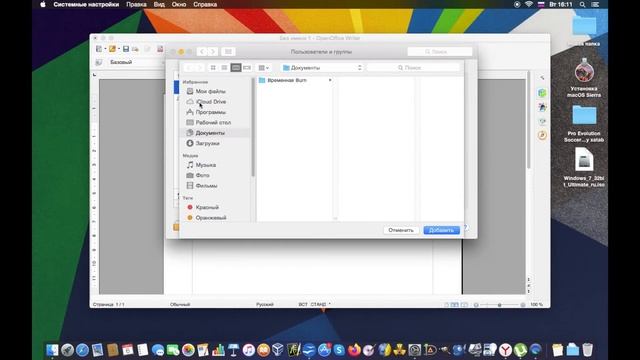Open the Документы location popup
Image resolution: width=640 pixels, height=360 pixels.
point(322,68)
